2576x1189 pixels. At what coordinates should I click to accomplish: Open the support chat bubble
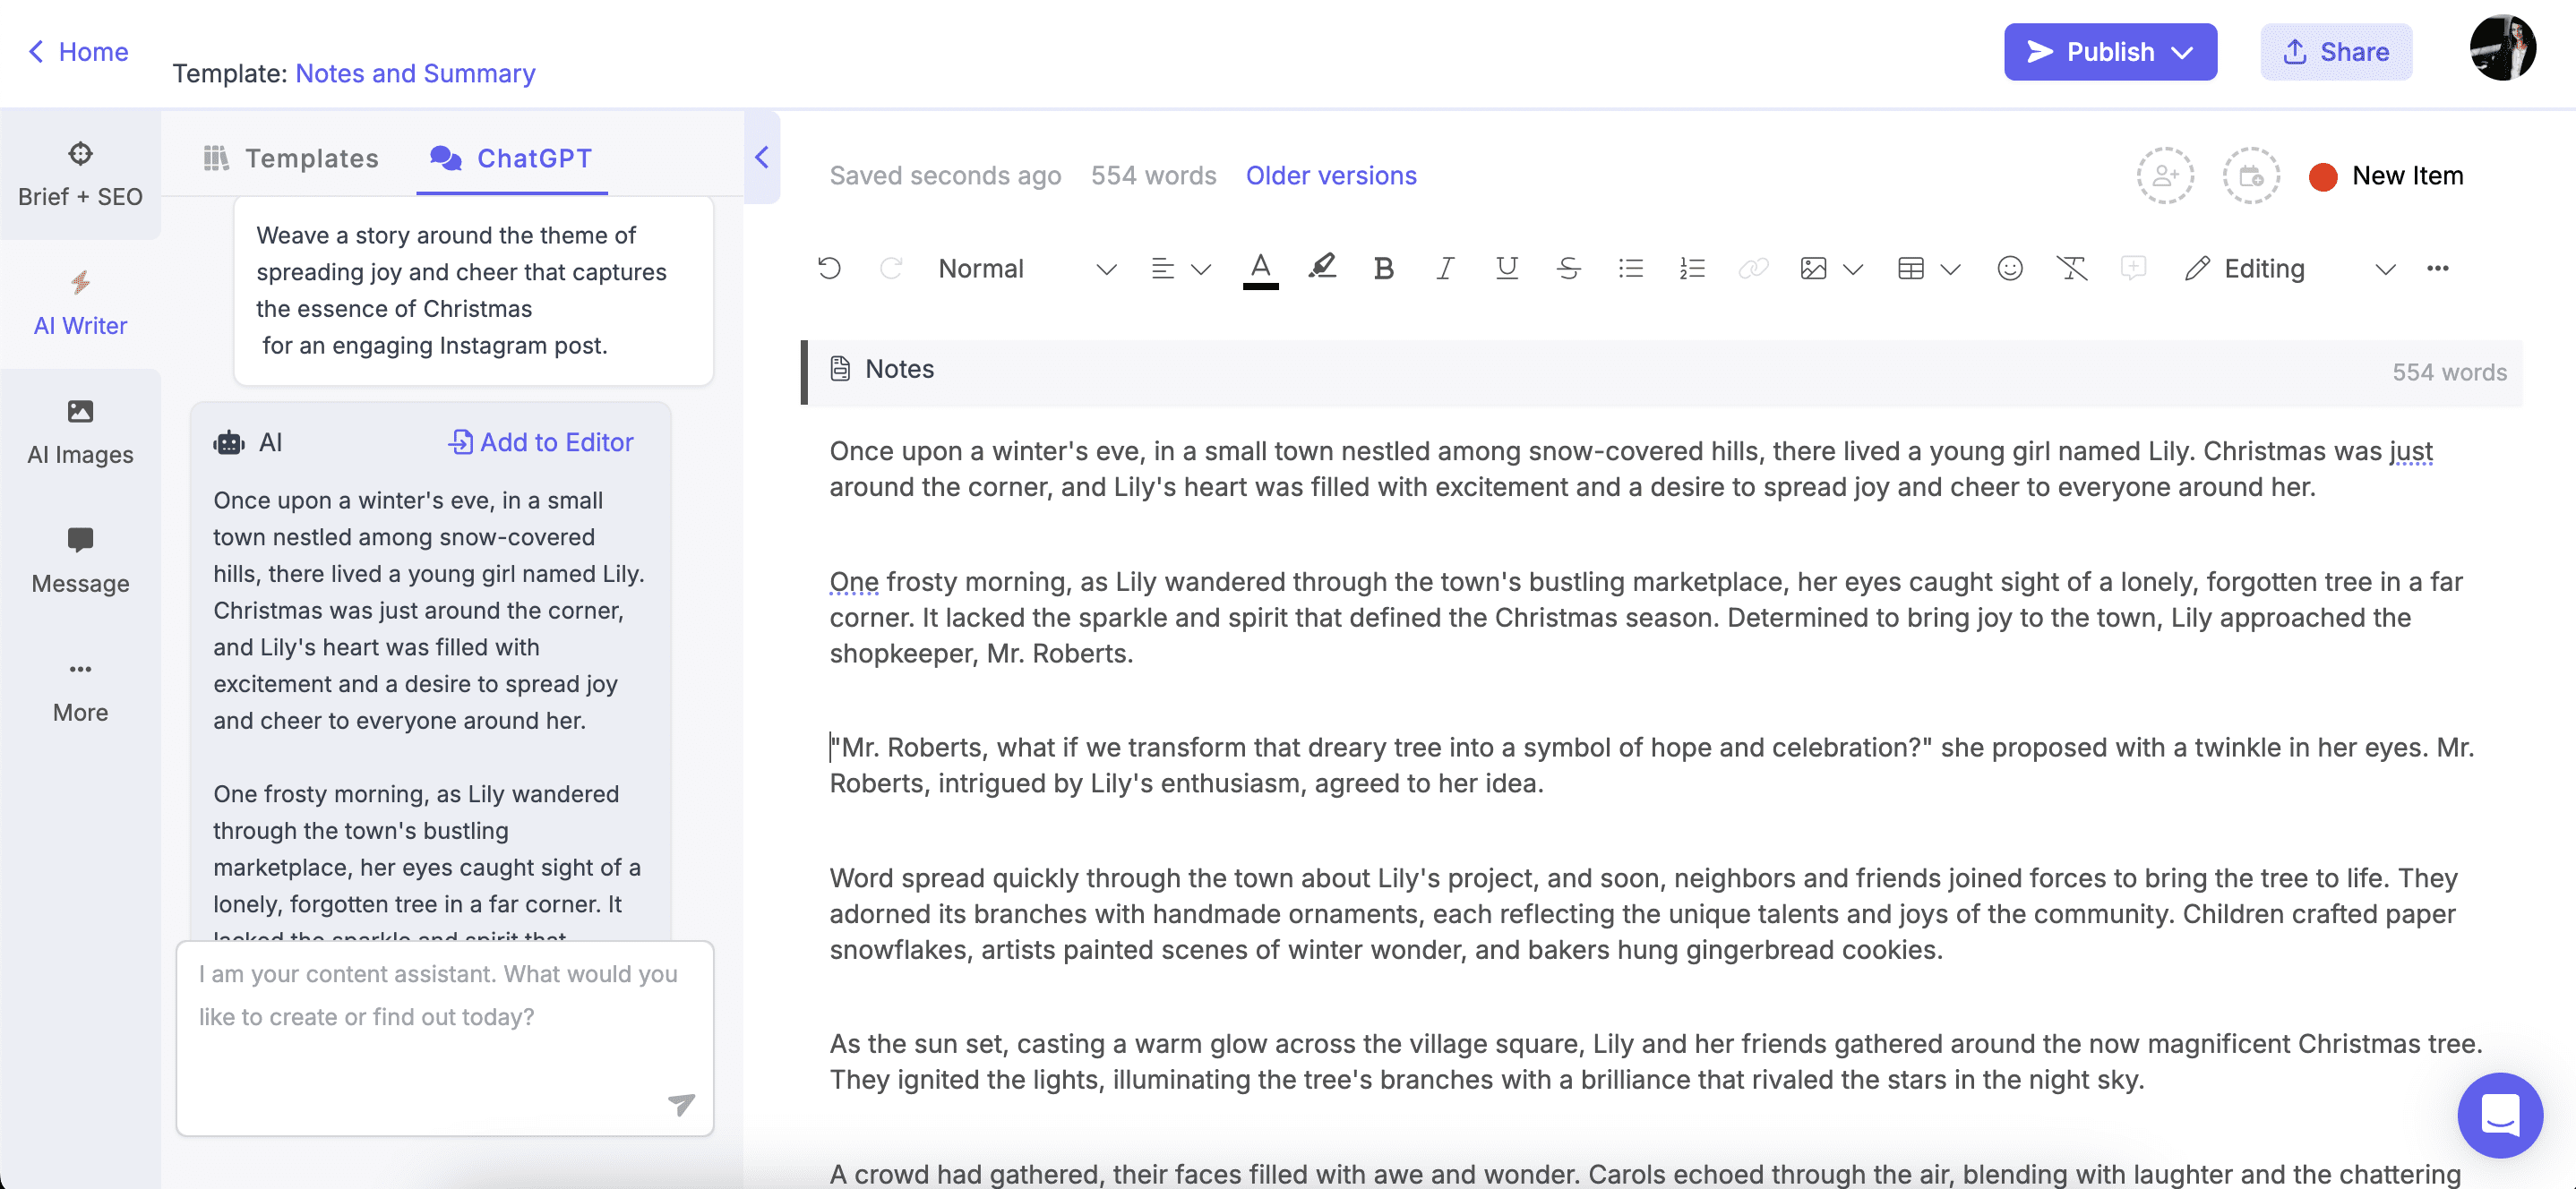[2499, 1115]
